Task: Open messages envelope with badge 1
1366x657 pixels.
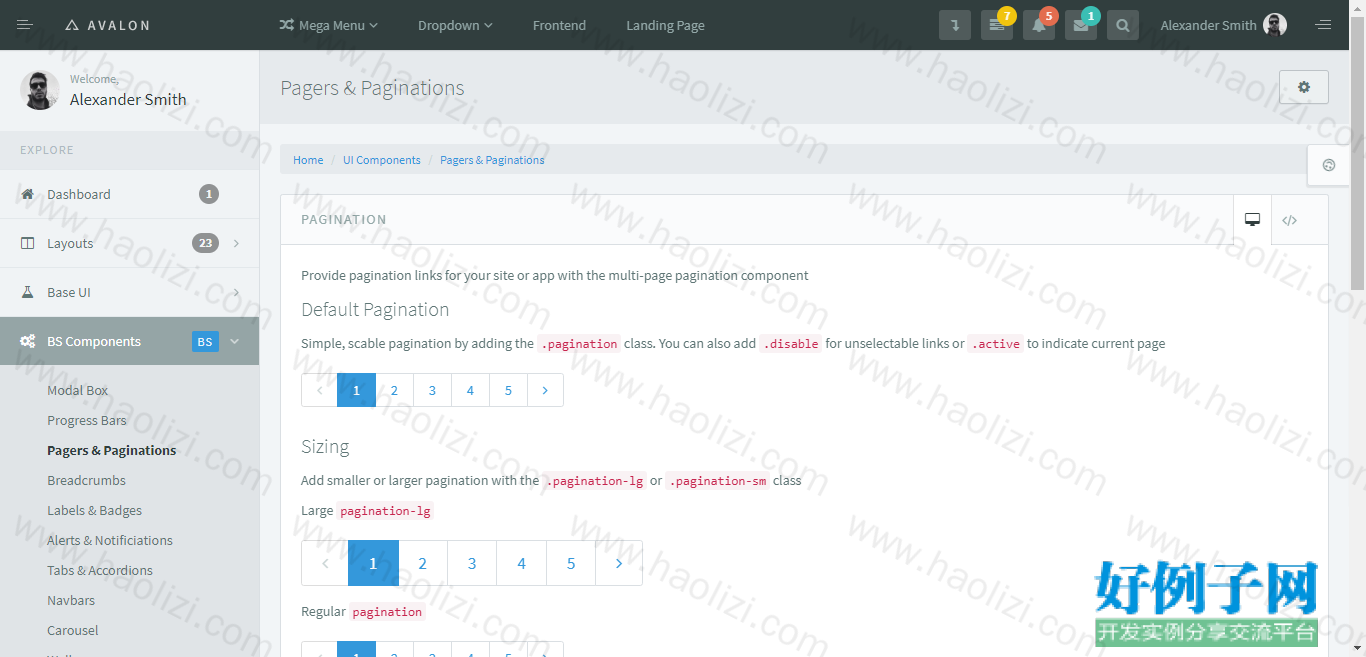Action: click(1081, 25)
